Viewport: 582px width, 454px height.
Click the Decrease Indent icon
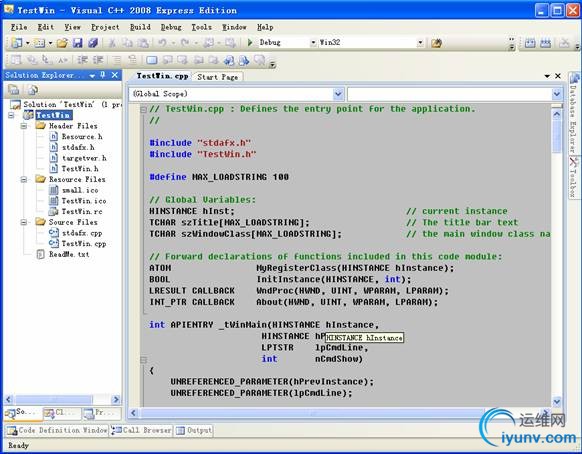tap(82, 60)
